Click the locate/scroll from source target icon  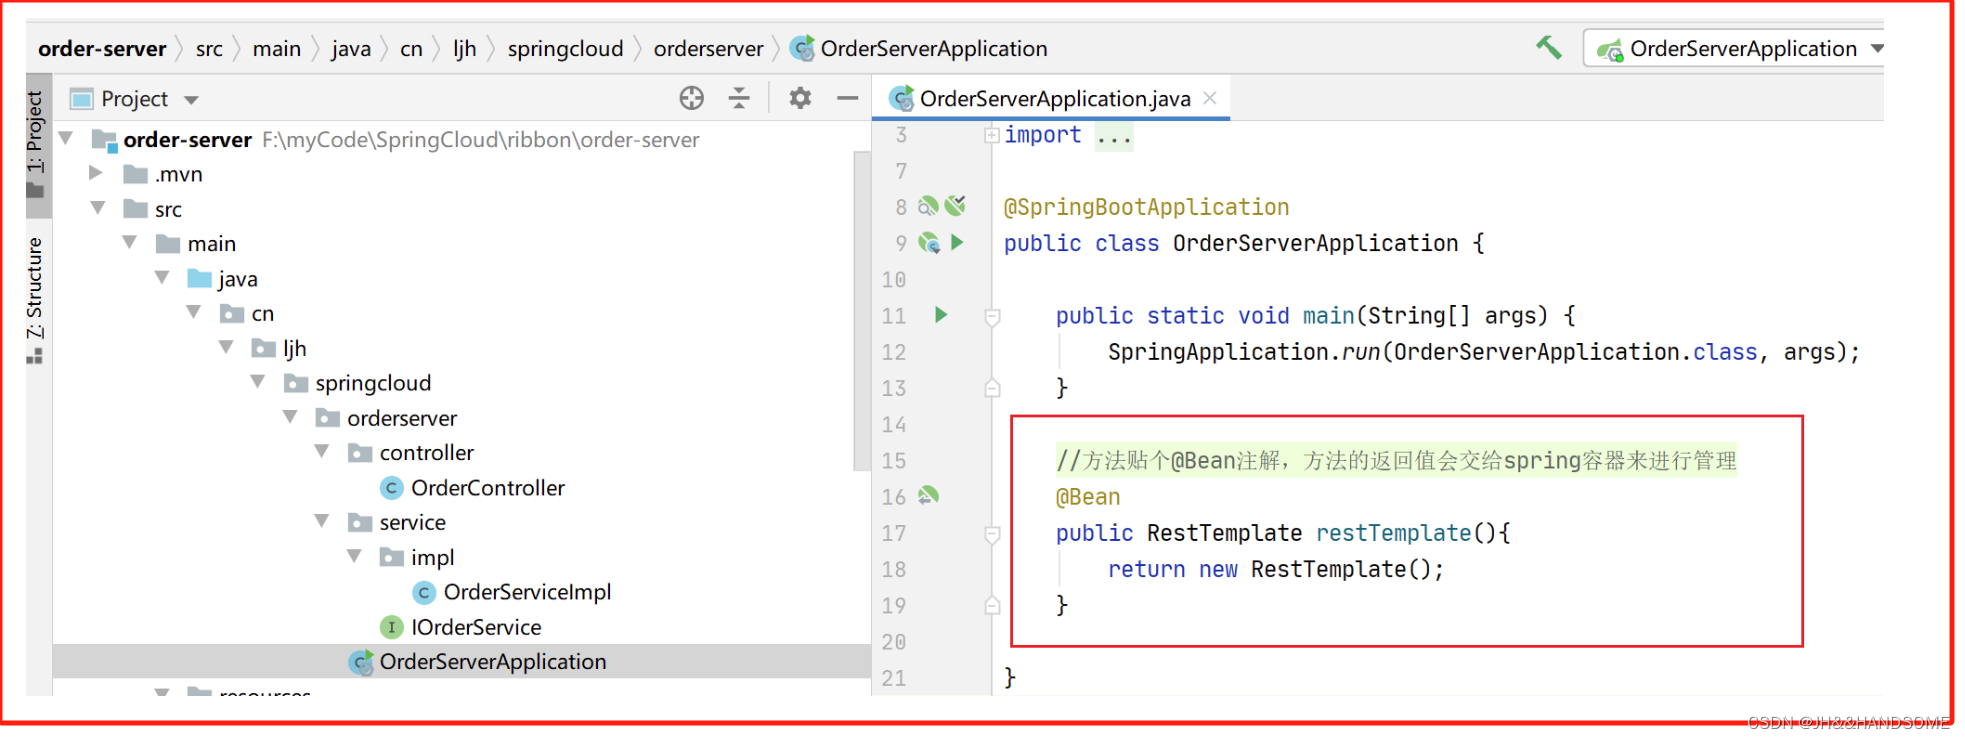pyautogui.click(x=691, y=98)
